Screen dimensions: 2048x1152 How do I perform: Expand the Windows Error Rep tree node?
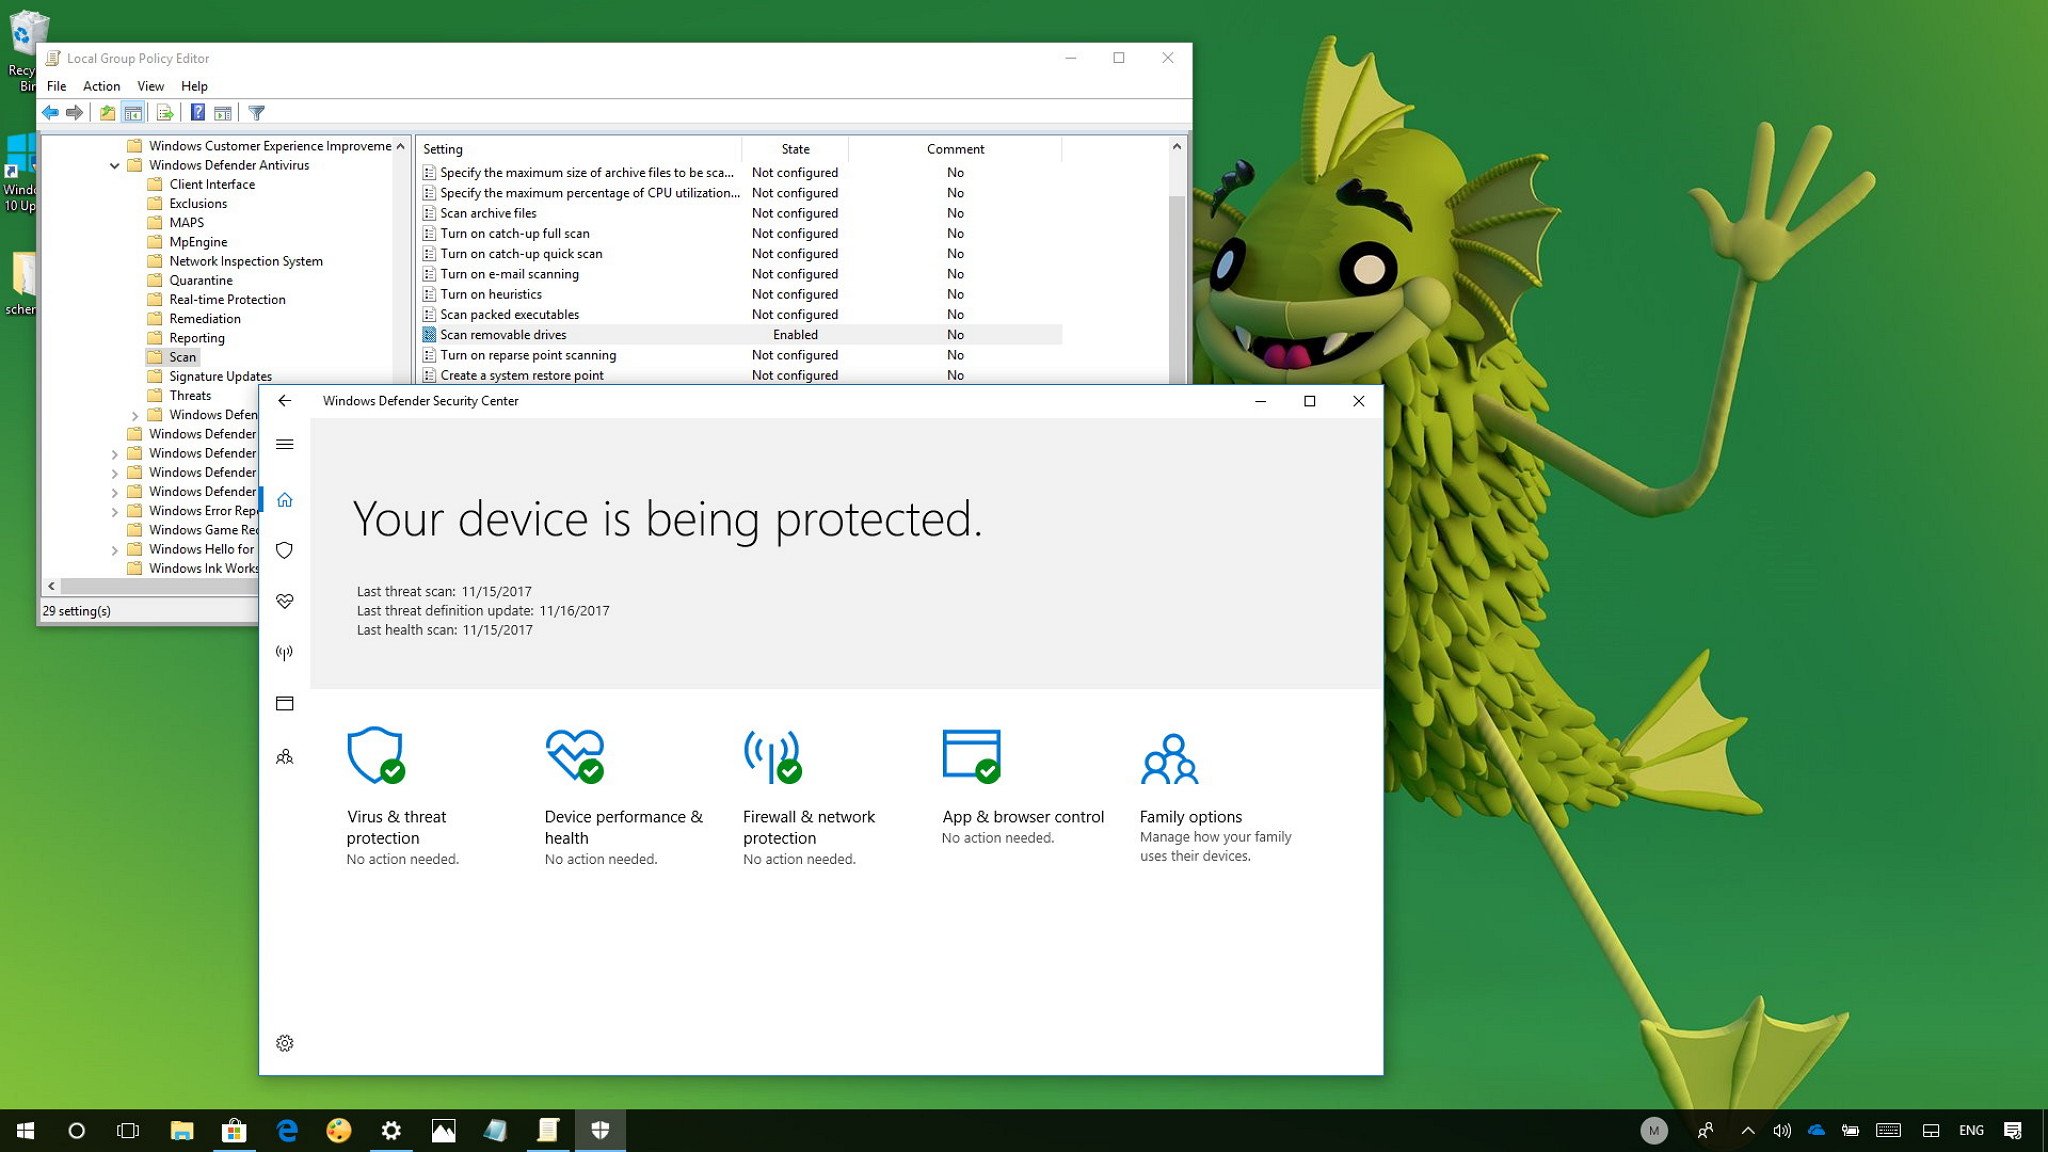point(115,512)
